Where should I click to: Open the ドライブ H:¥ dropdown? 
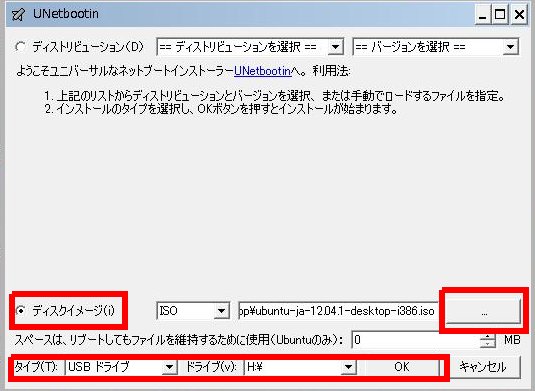tap(300, 367)
